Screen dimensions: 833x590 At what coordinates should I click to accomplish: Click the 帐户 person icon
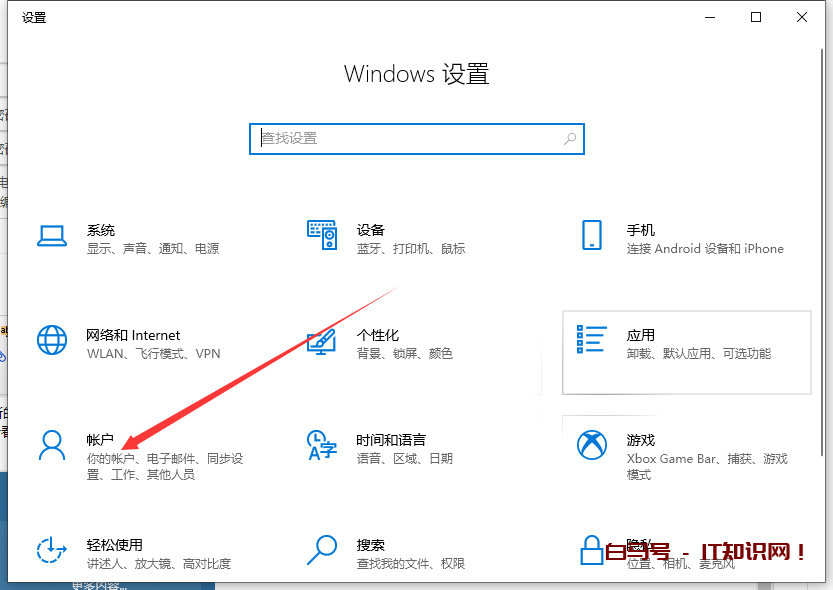click(51, 445)
